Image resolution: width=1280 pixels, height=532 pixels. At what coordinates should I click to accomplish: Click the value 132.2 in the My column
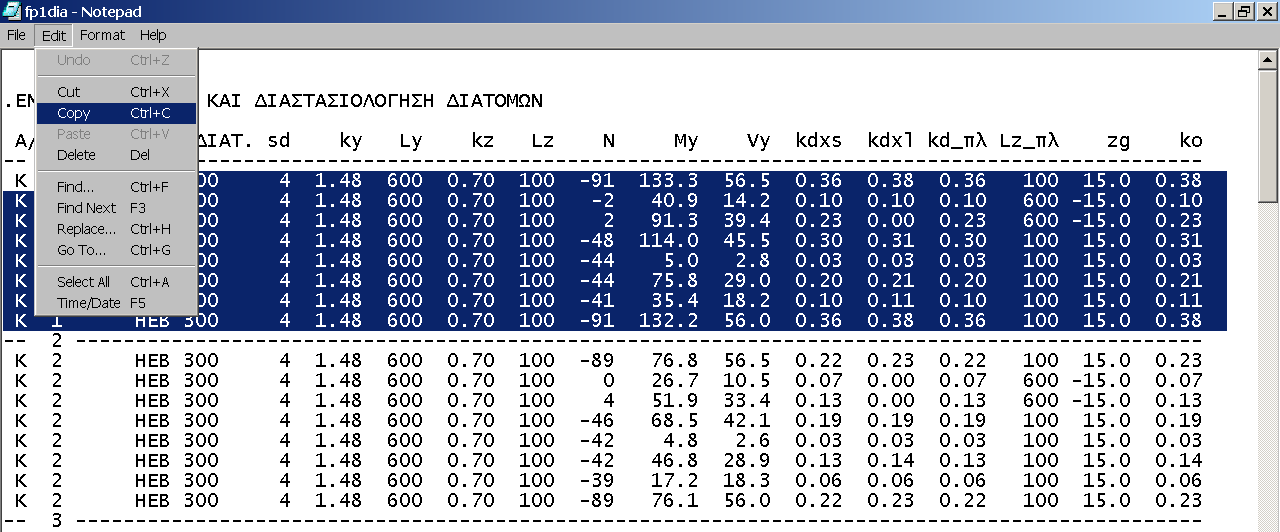coord(668,321)
